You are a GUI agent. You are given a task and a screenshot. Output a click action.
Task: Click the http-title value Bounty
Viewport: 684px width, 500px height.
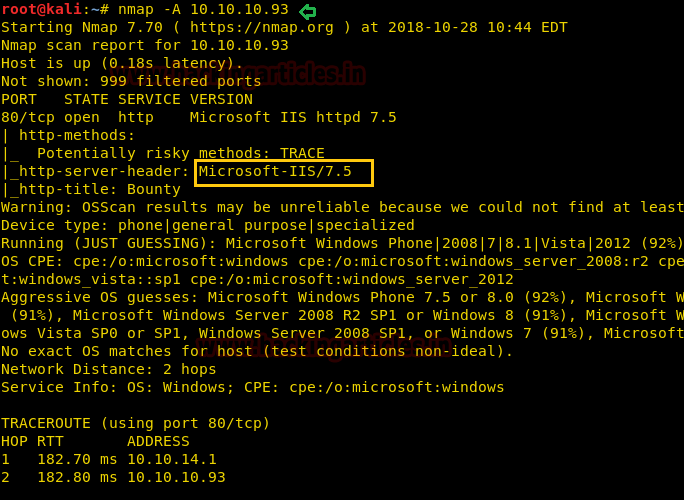tap(154, 190)
